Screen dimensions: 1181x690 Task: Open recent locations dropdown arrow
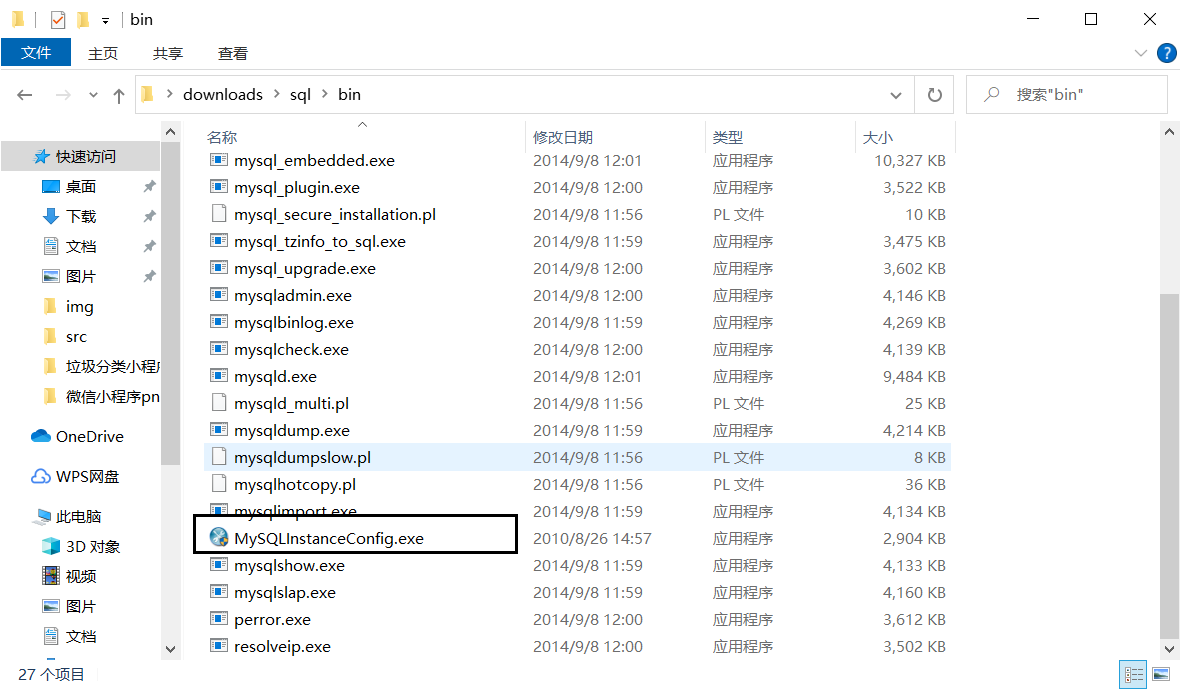(x=93, y=95)
